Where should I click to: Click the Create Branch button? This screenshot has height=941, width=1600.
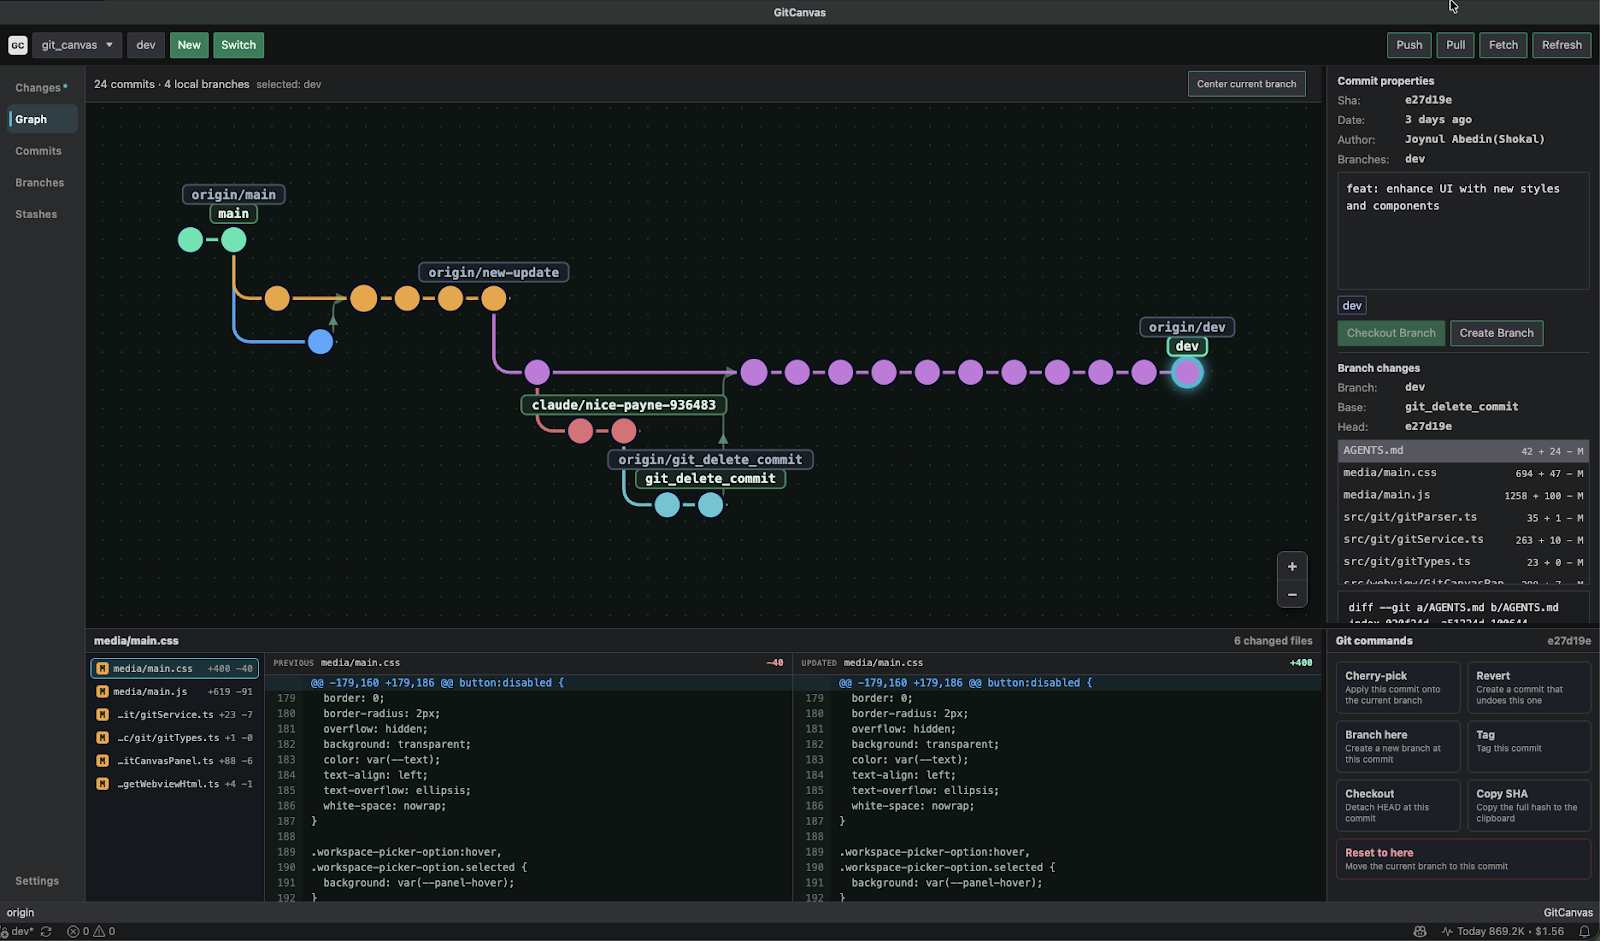(x=1496, y=333)
